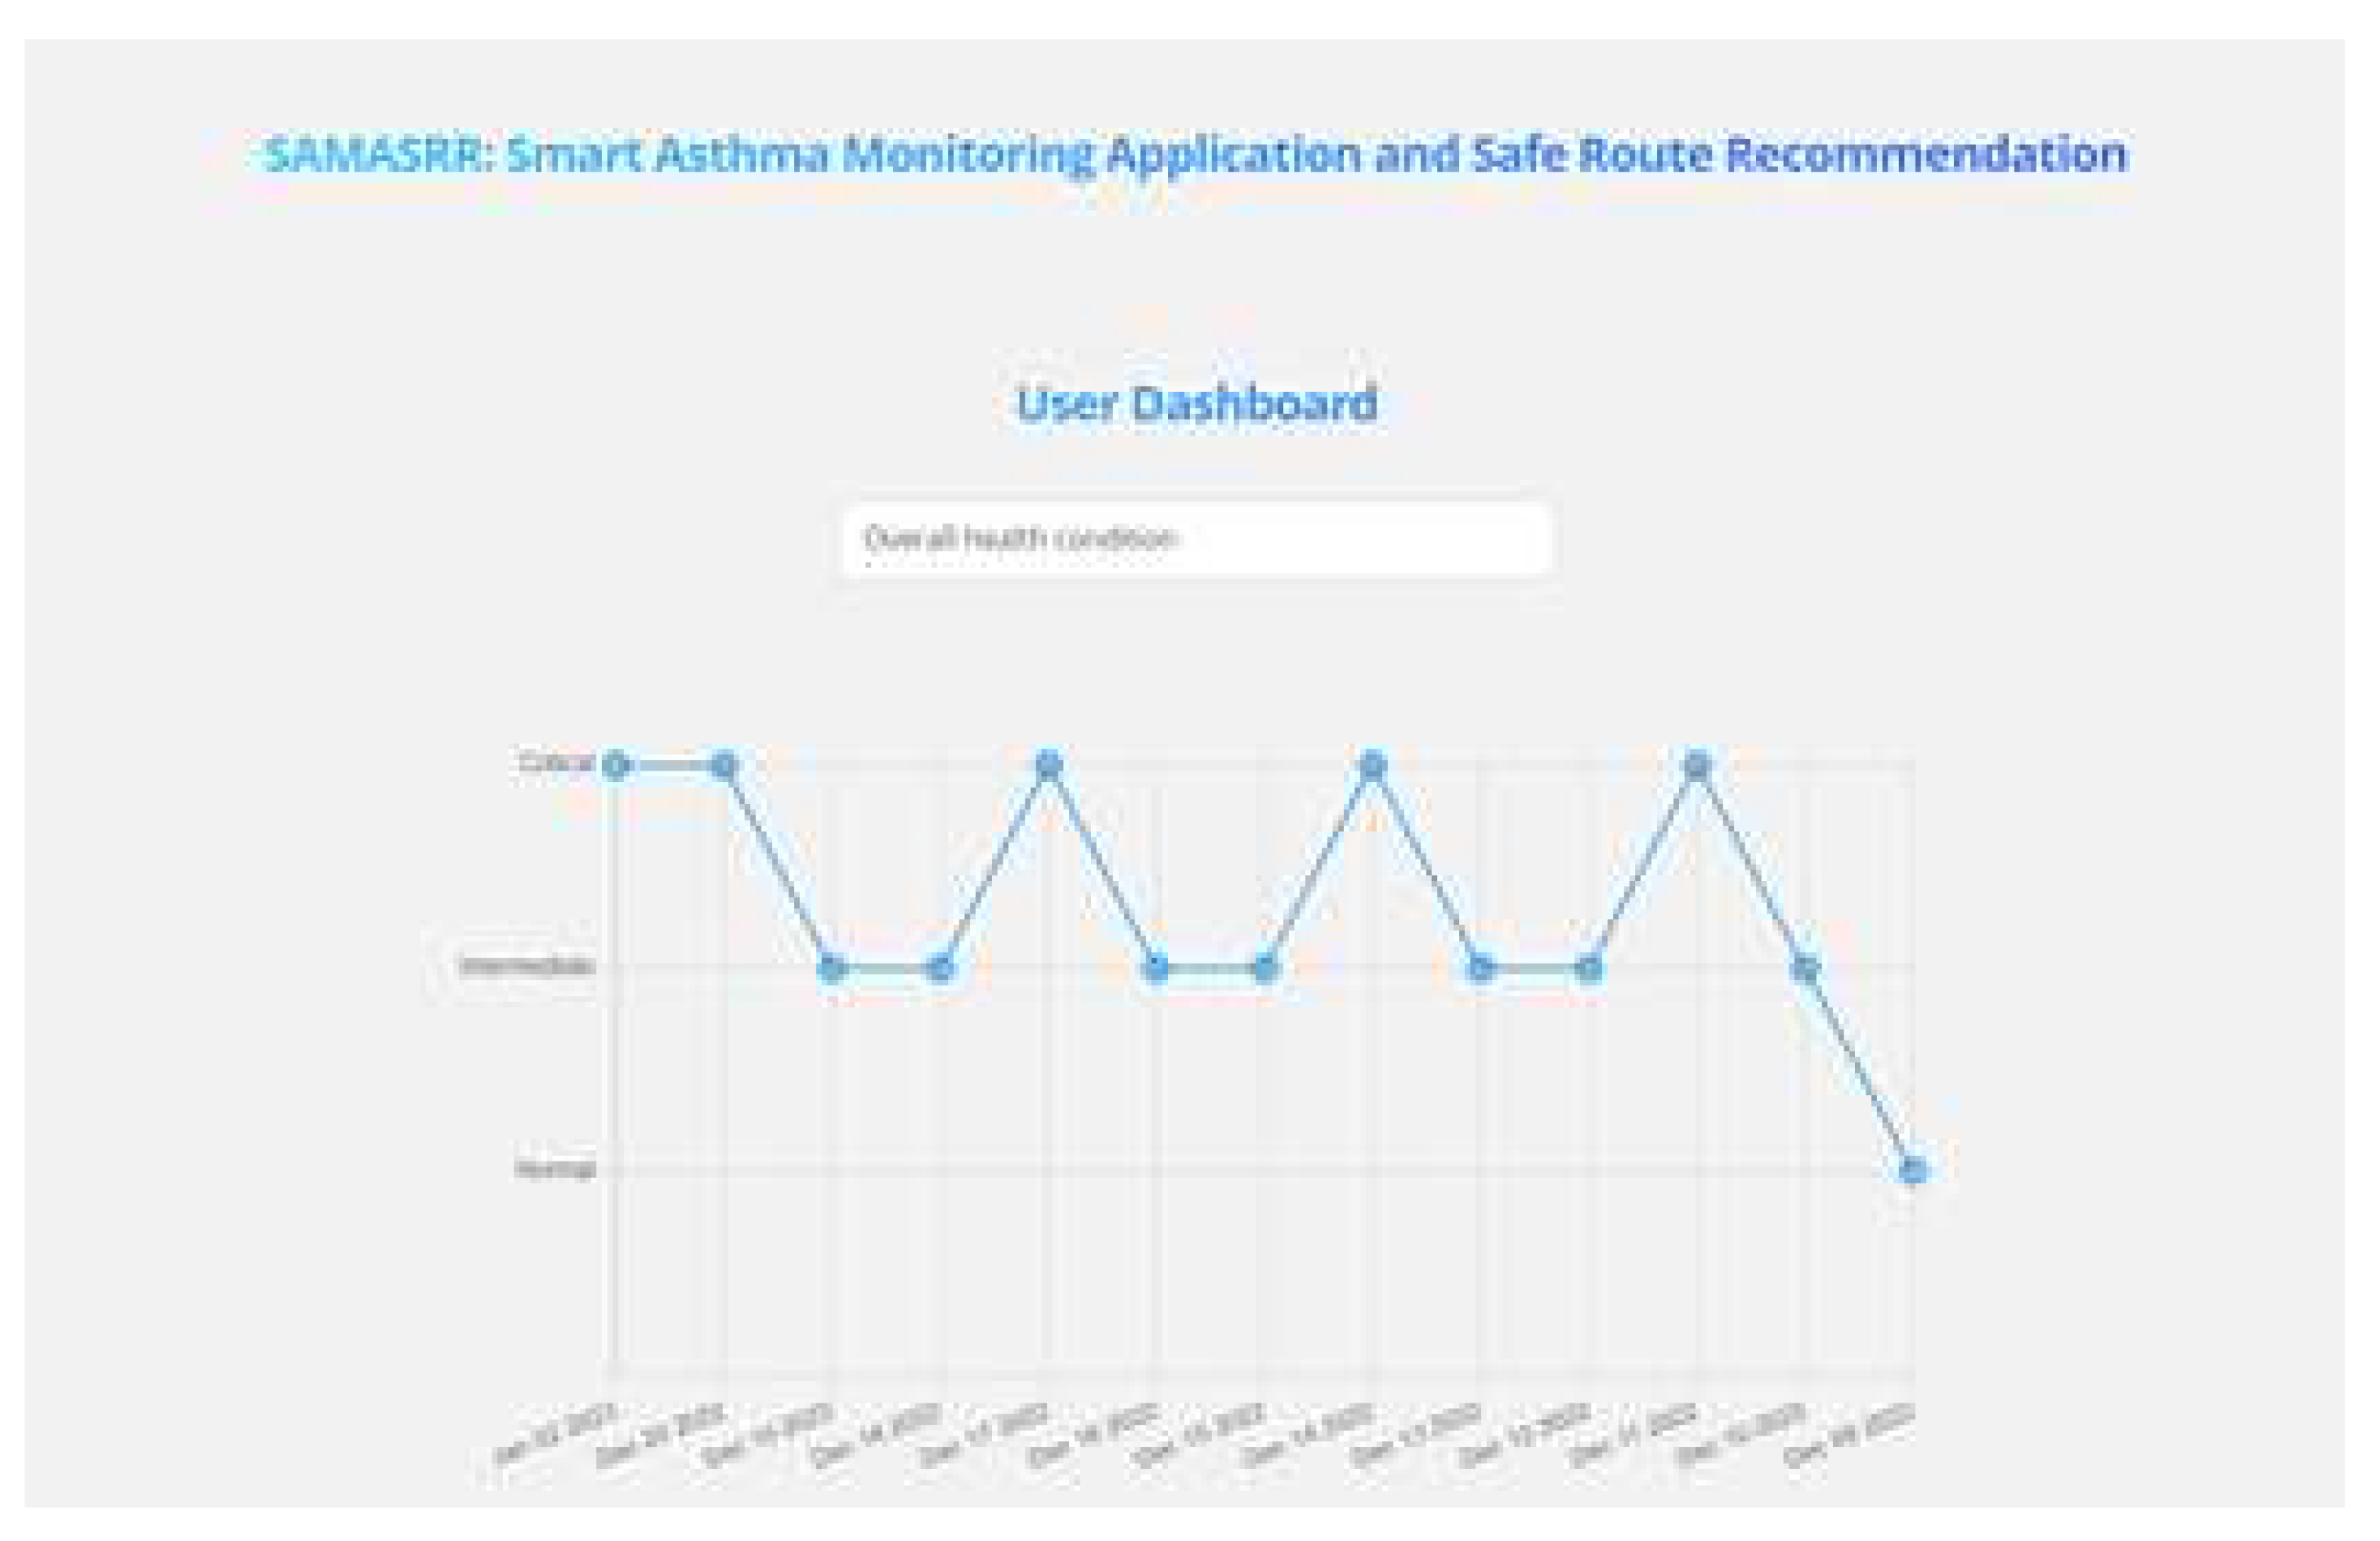The height and width of the screenshot is (1541, 2380).
Task: Click the Critical y-axis label
Action: [x=556, y=763]
